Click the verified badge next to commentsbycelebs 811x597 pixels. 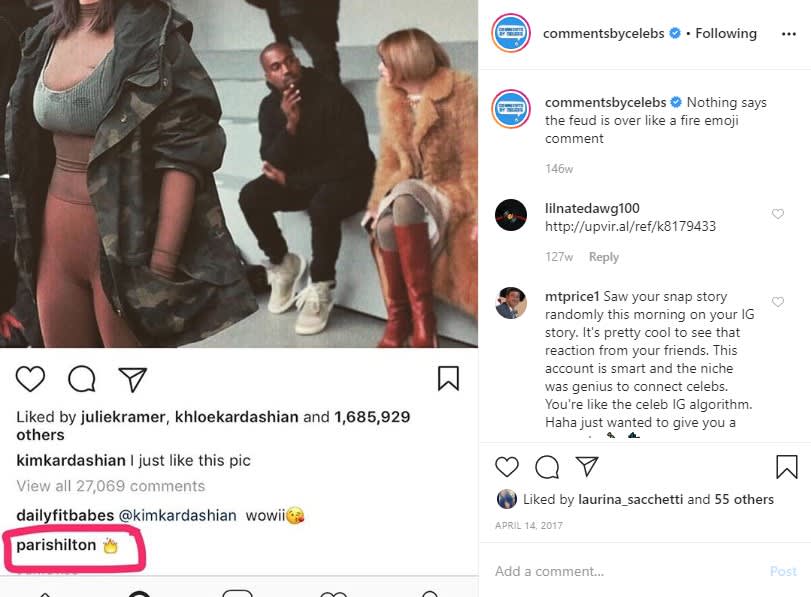pyautogui.click(x=673, y=32)
